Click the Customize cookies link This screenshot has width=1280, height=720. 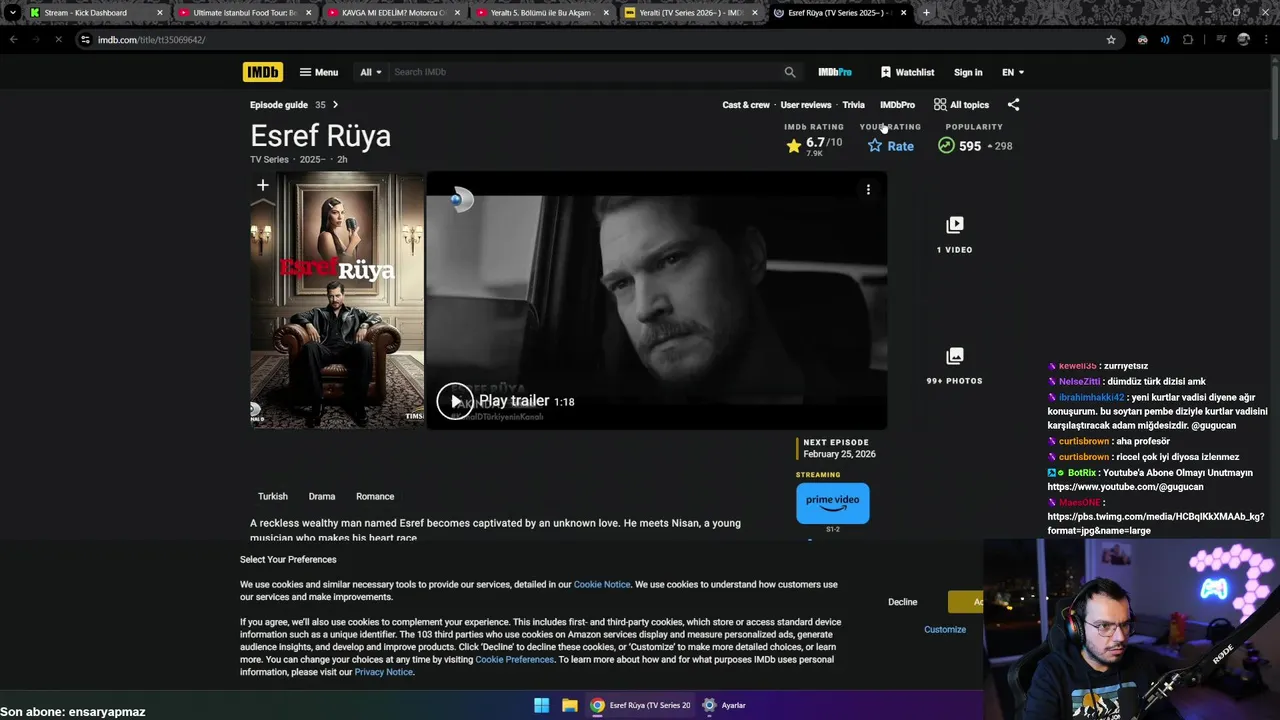(945, 629)
